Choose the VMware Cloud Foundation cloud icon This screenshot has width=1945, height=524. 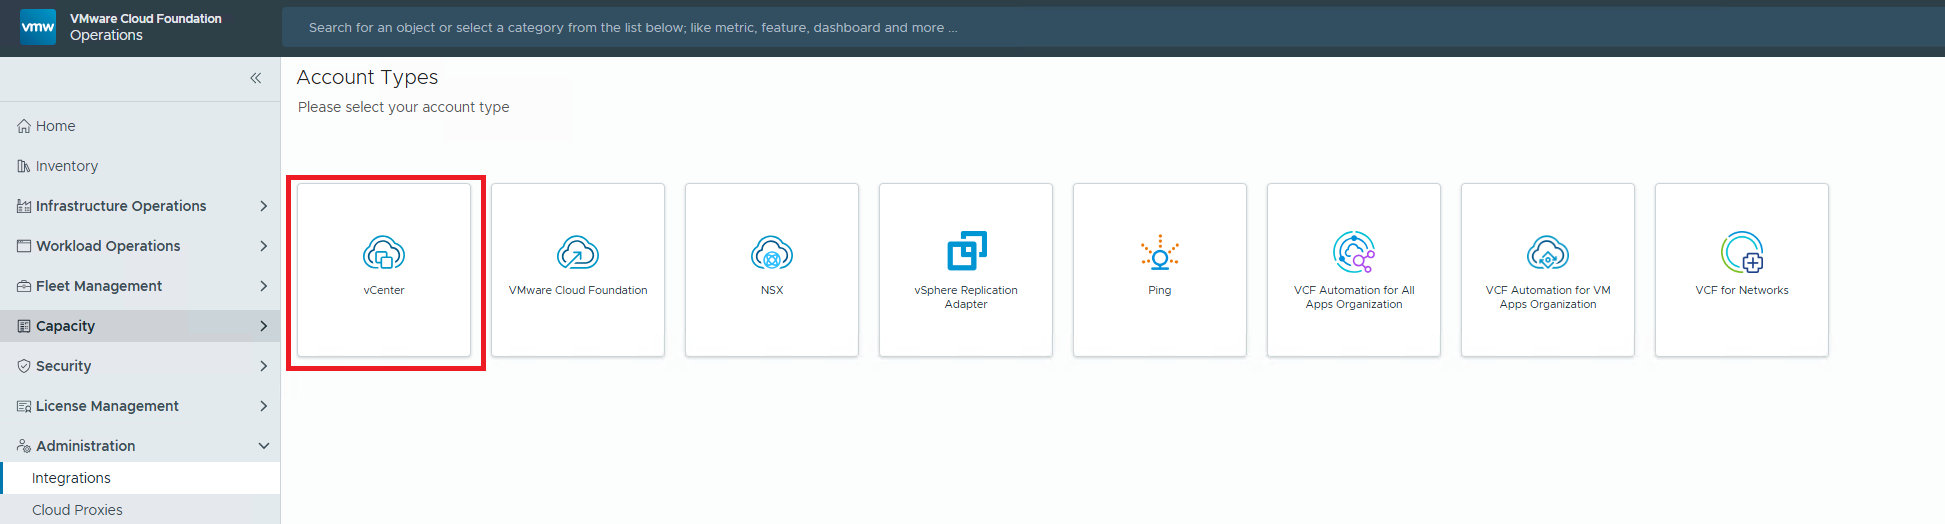click(577, 253)
